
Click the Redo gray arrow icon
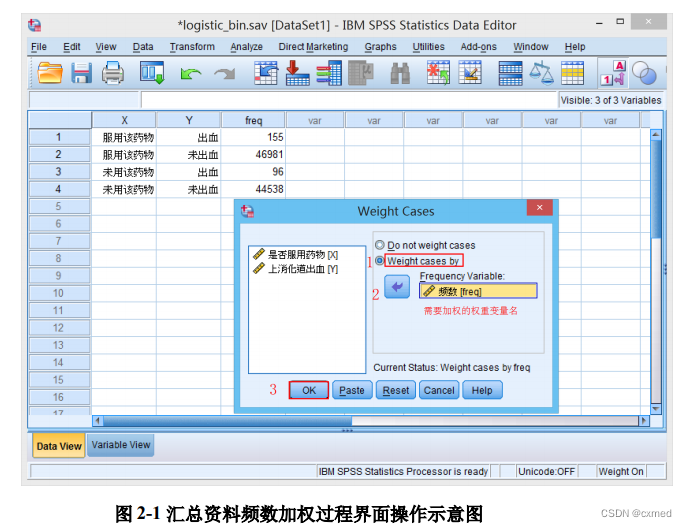[224, 74]
